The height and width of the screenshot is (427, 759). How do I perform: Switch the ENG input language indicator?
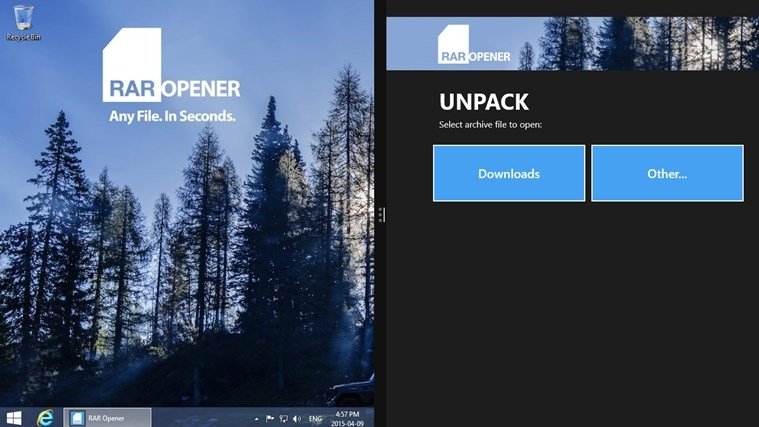coord(315,419)
